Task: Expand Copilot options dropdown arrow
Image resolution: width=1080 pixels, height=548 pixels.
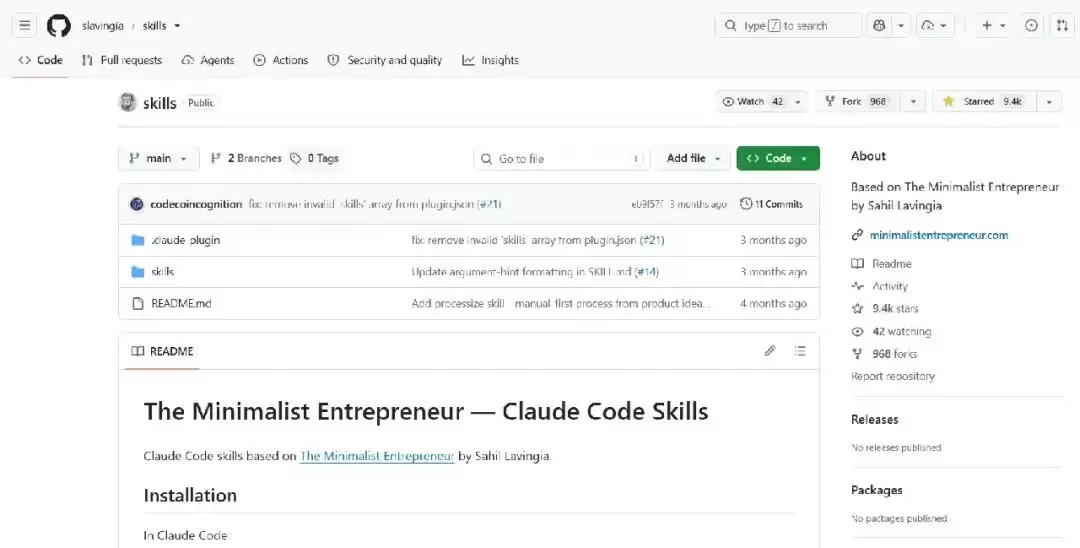Action: pos(901,25)
